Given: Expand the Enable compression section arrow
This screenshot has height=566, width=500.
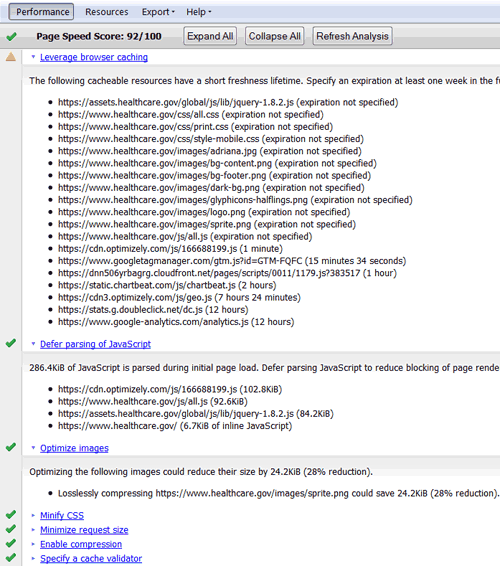Looking at the screenshot, I should (x=33, y=544).
